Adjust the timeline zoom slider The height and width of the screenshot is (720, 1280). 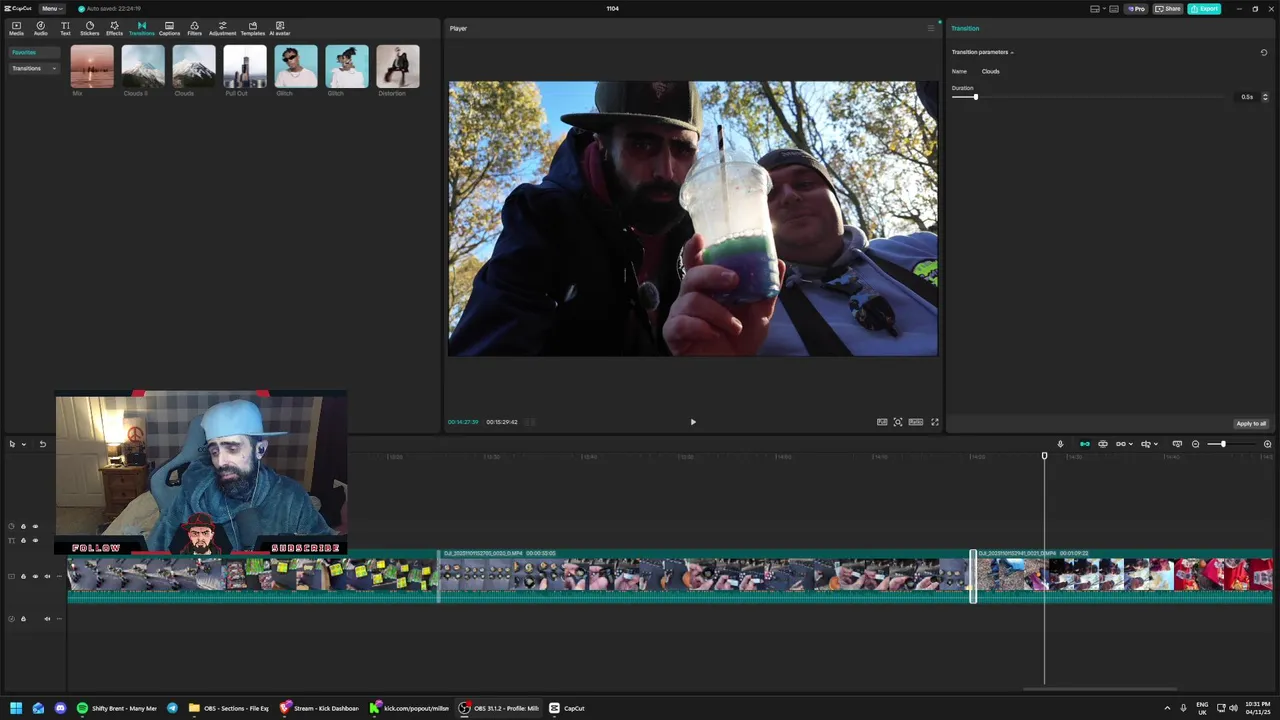(1222, 444)
